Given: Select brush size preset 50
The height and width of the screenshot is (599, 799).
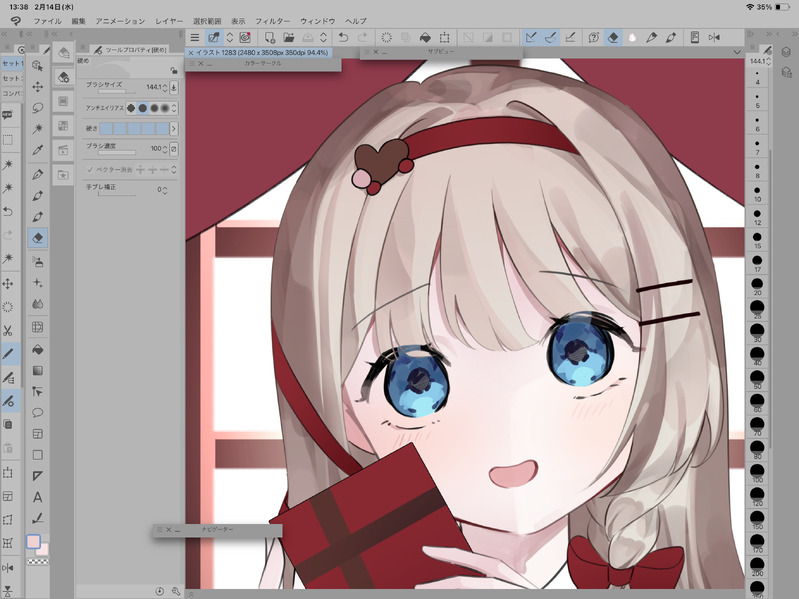Looking at the screenshot, I should [x=757, y=379].
